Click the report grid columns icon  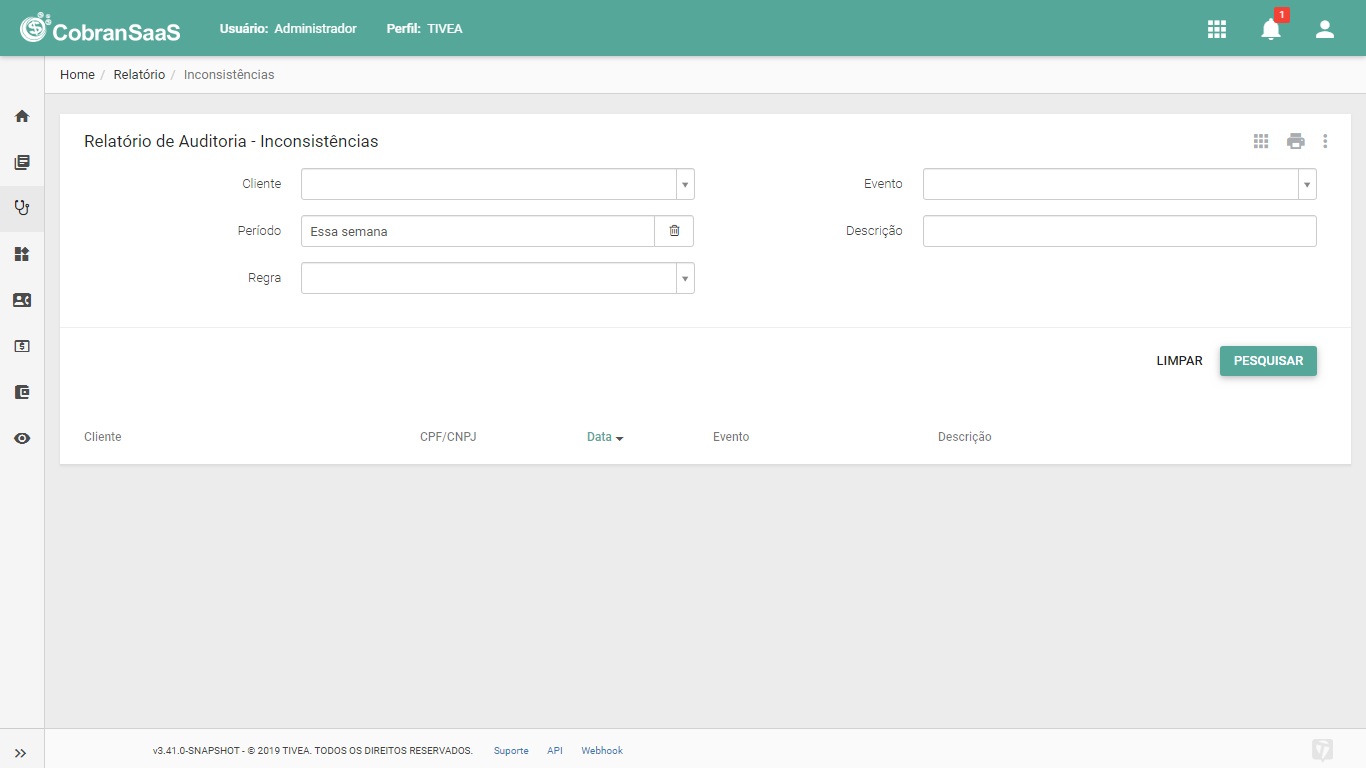click(x=1261, y=141)
